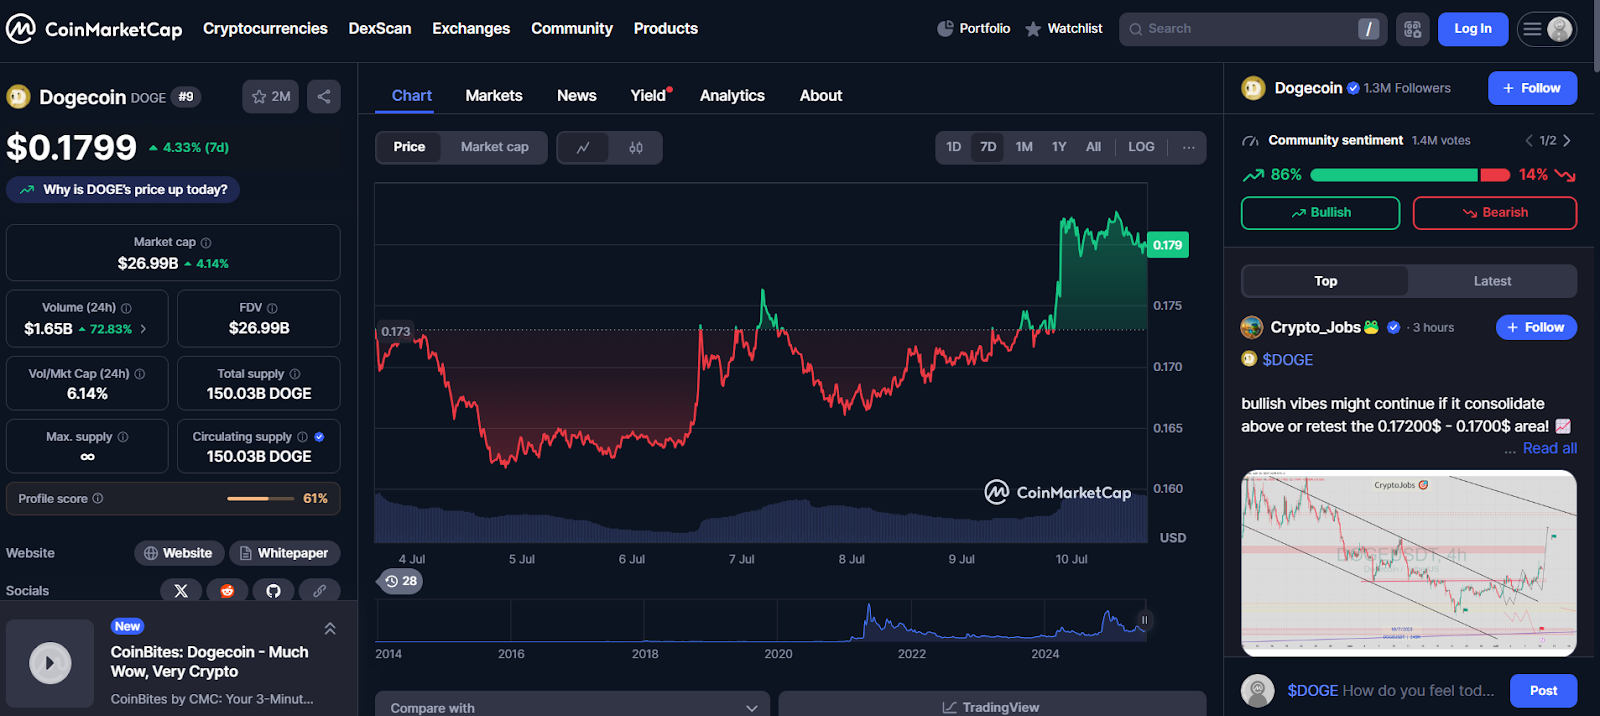Set chart range to 7D

point(988,147)
